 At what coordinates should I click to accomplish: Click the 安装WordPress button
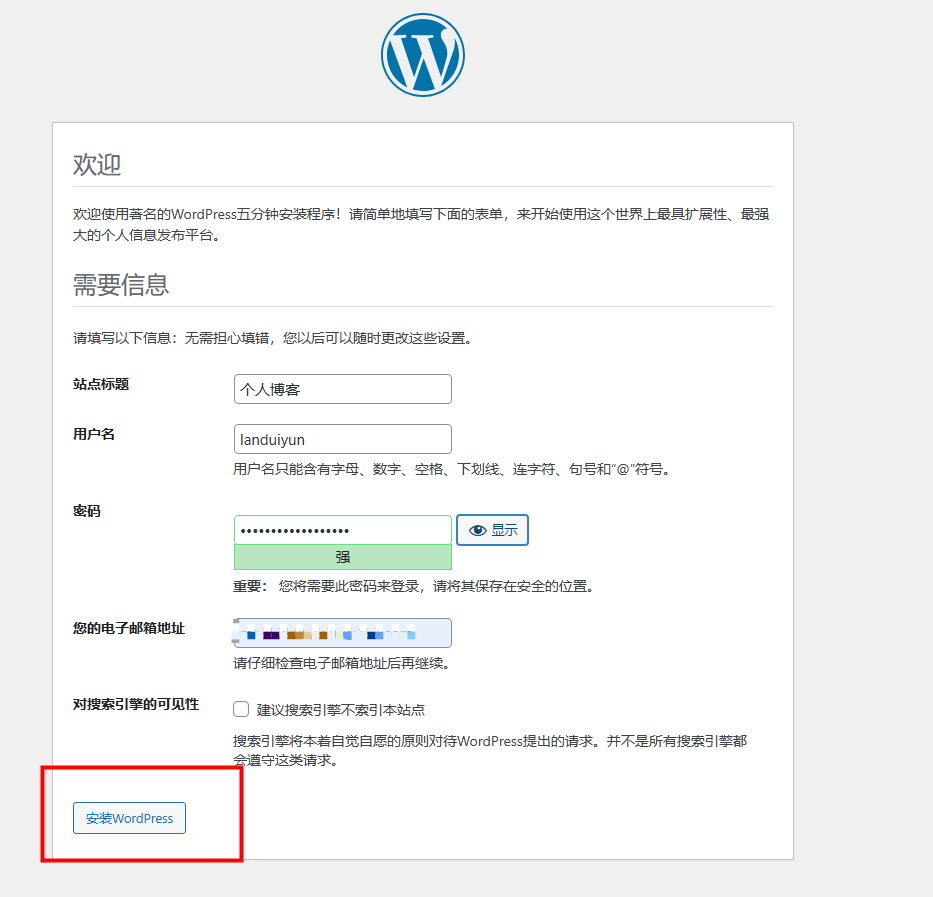click(129, 818)
